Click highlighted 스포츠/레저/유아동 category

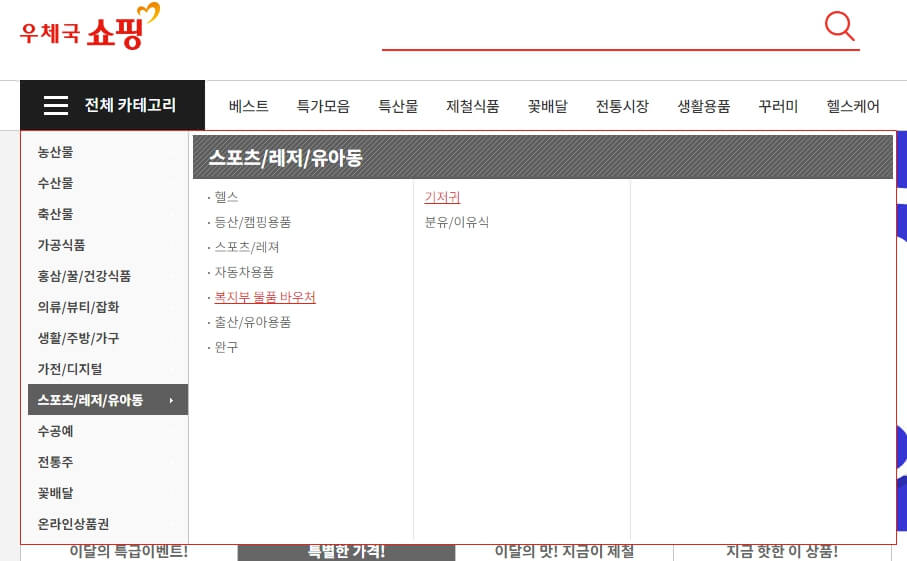click(108, 400)
